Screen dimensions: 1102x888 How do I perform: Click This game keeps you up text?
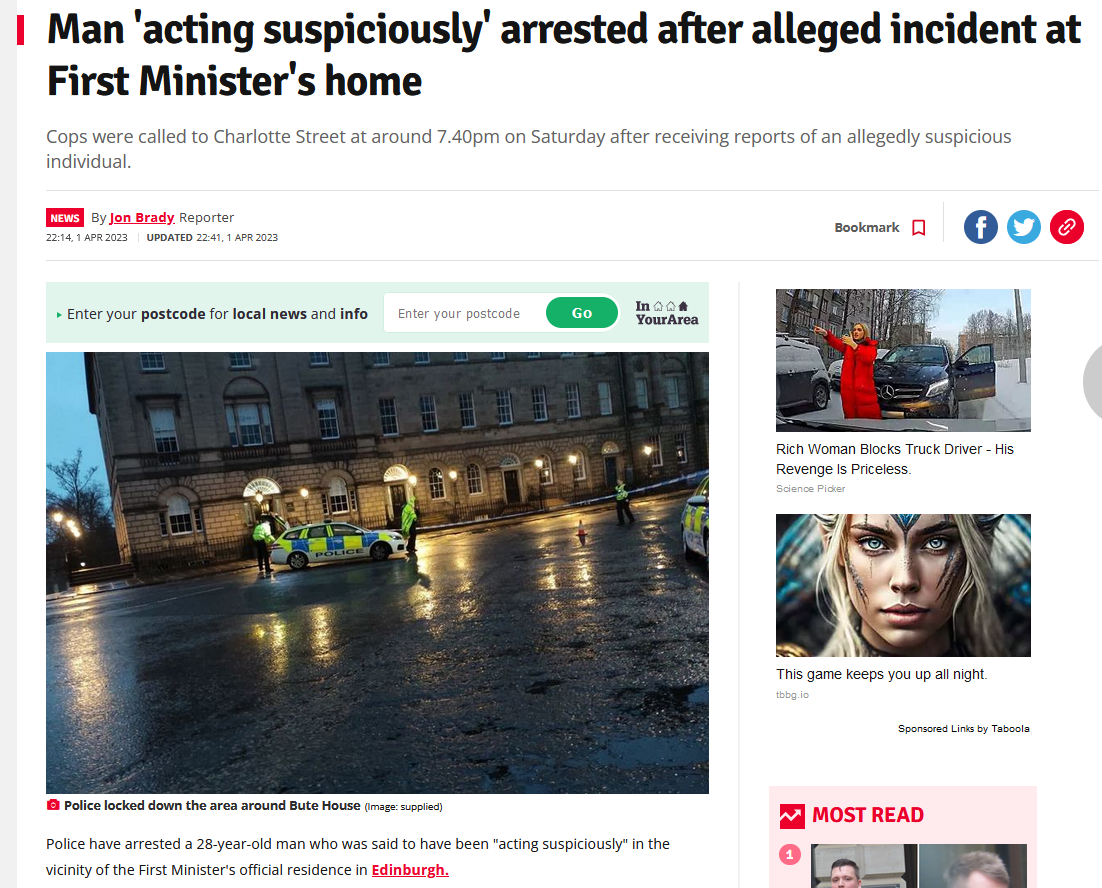pyautogui.click(x=881, y=674)
